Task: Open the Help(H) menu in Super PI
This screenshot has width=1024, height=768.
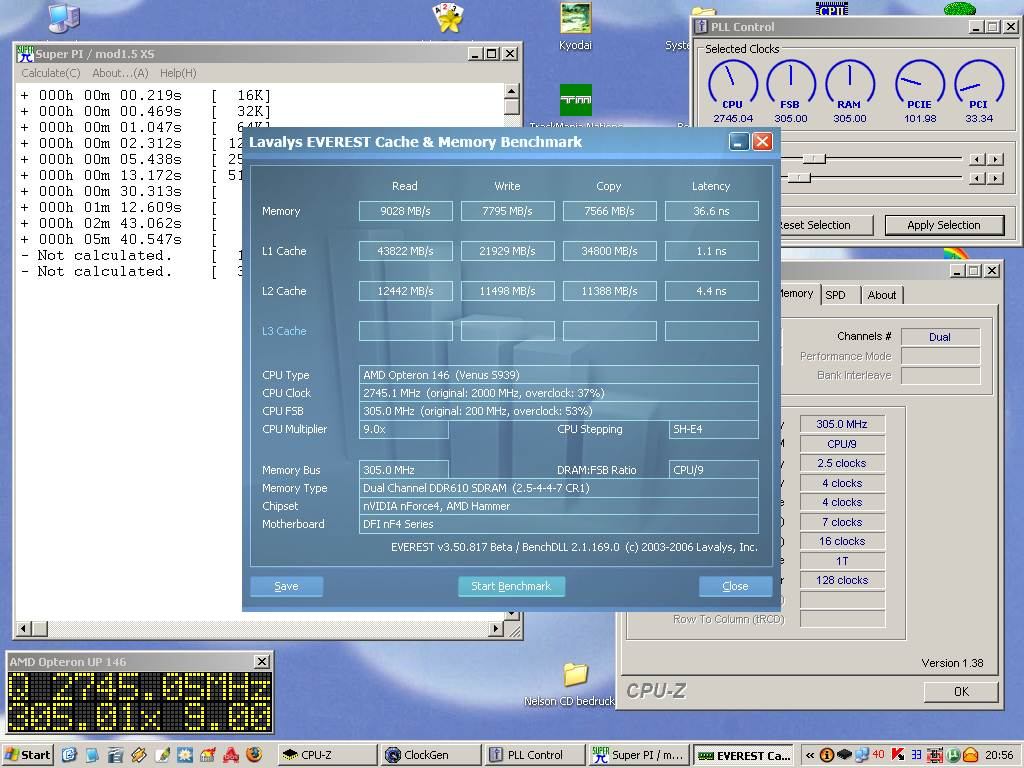Action: 178,73
